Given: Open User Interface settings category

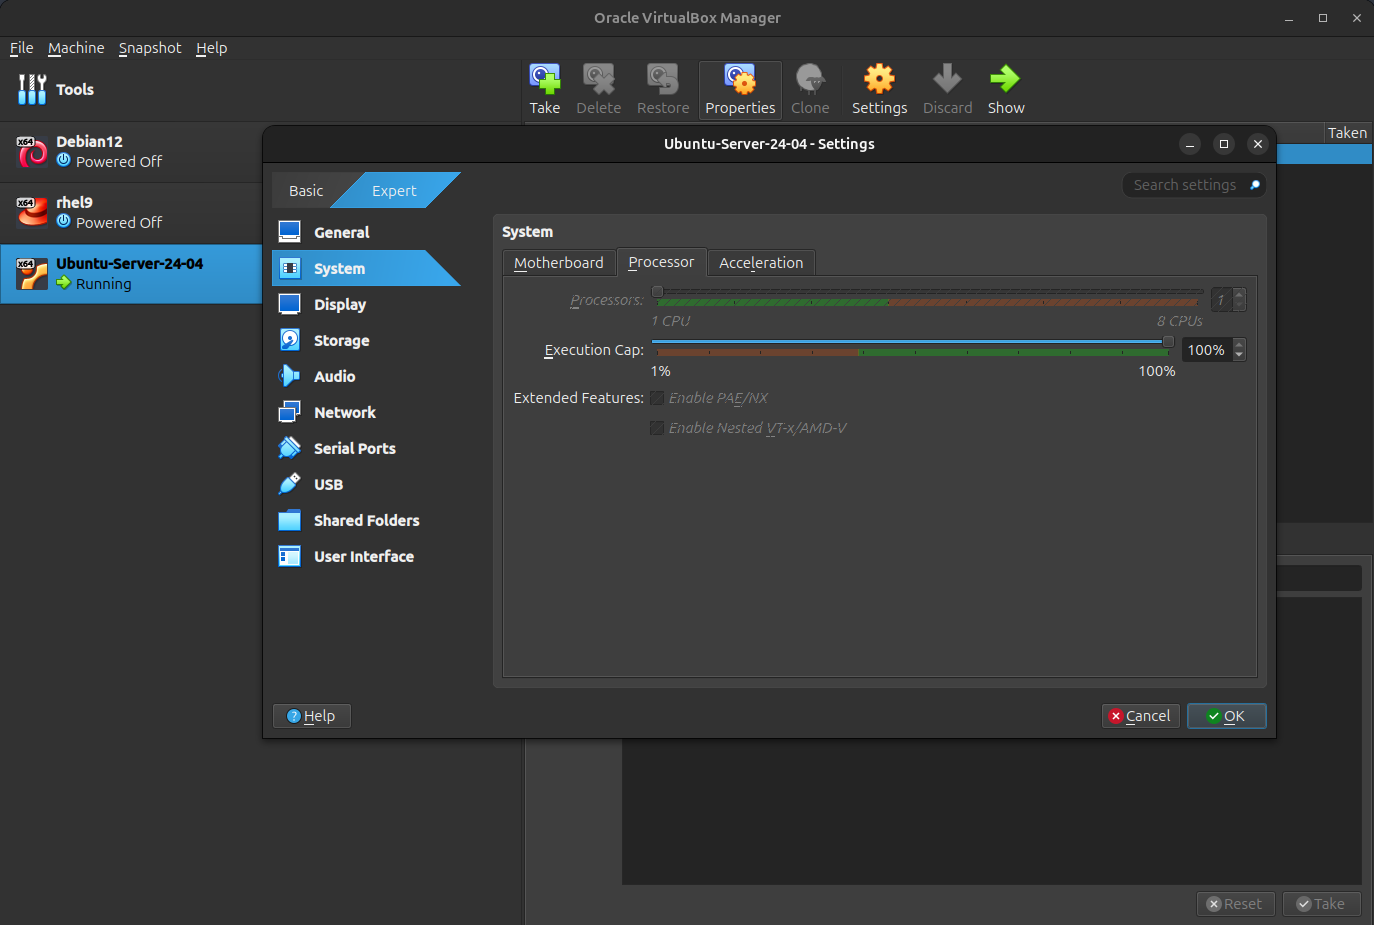Looking at the screenshot, I should tap(366, 556).
